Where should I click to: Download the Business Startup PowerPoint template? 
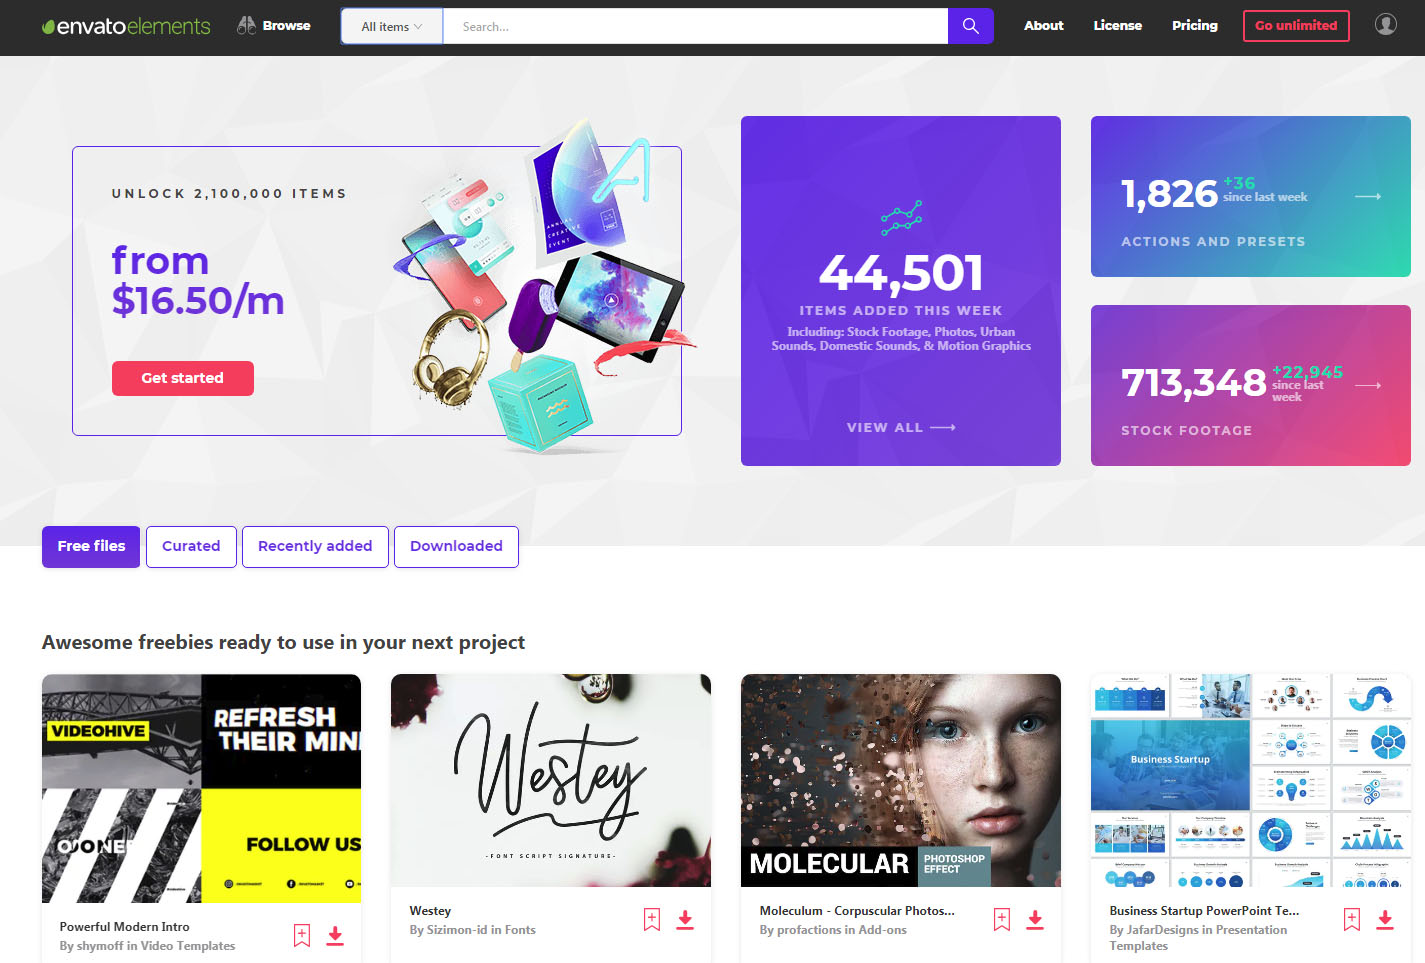(x=1385, y=920)
